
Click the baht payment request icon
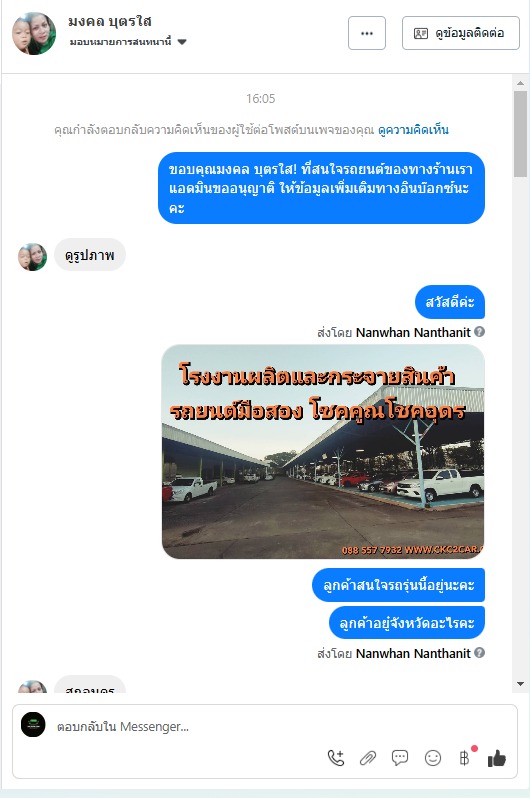pyautogui.click(x=464, y=758)
